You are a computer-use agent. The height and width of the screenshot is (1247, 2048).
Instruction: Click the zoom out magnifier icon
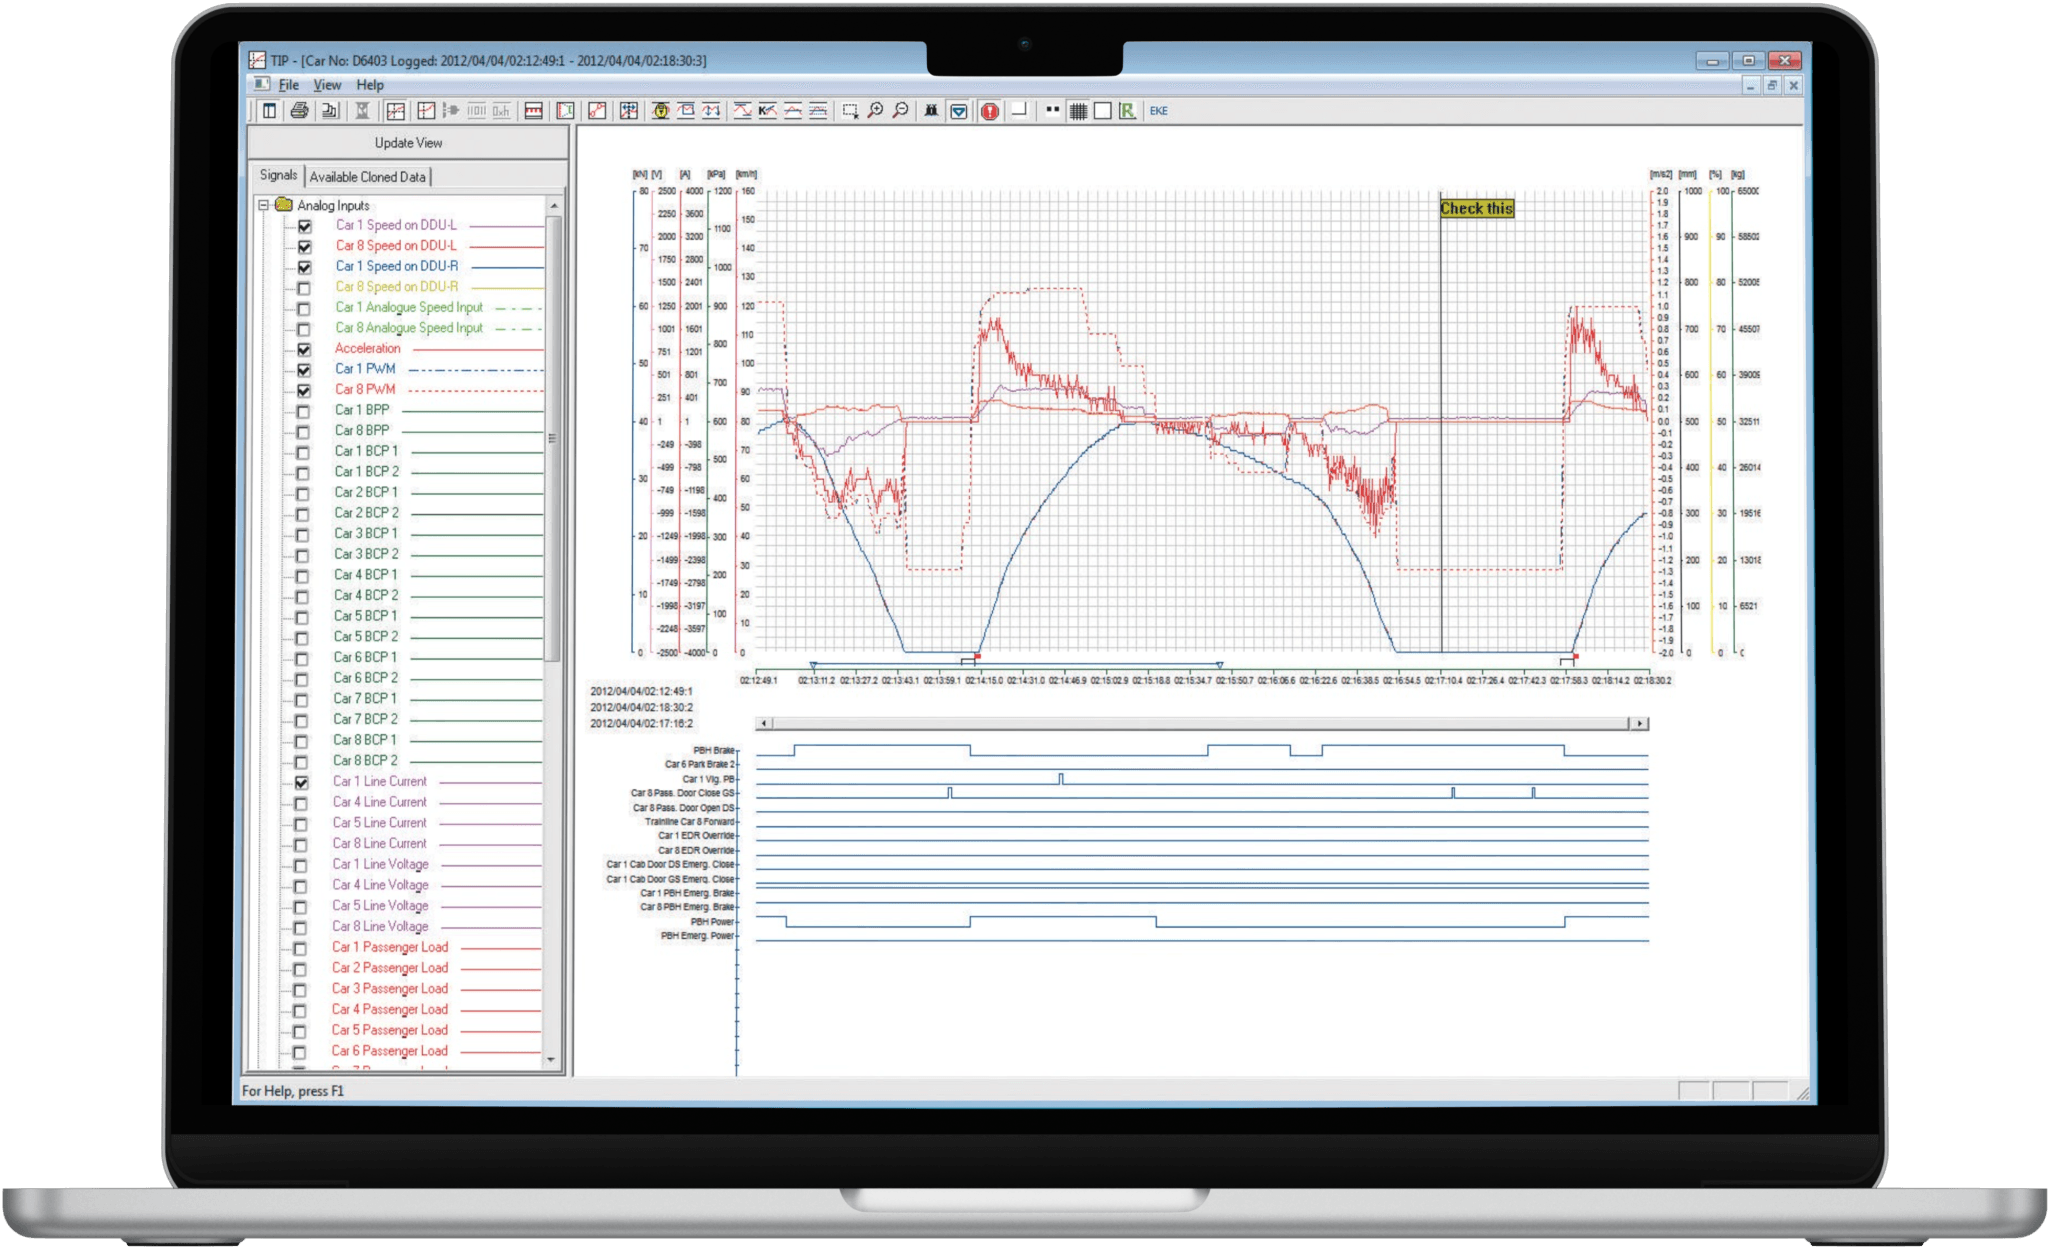900,111
